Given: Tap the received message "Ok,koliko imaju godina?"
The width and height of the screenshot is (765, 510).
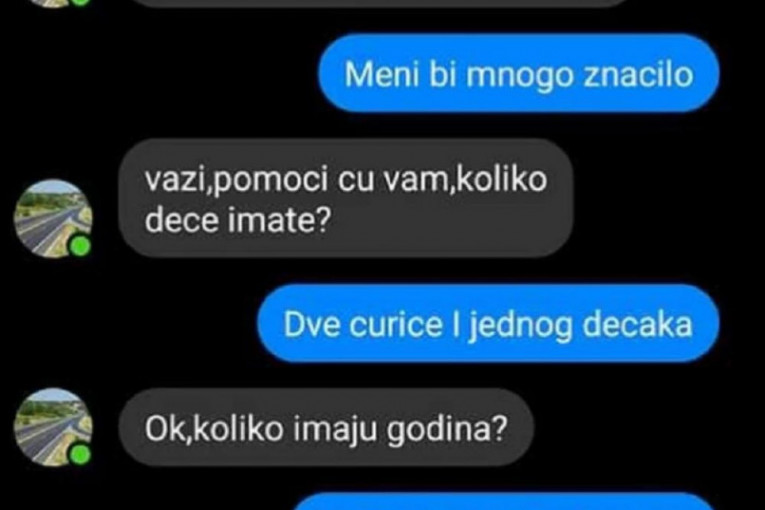Looking at the screenshot, I should pos(326,427).
